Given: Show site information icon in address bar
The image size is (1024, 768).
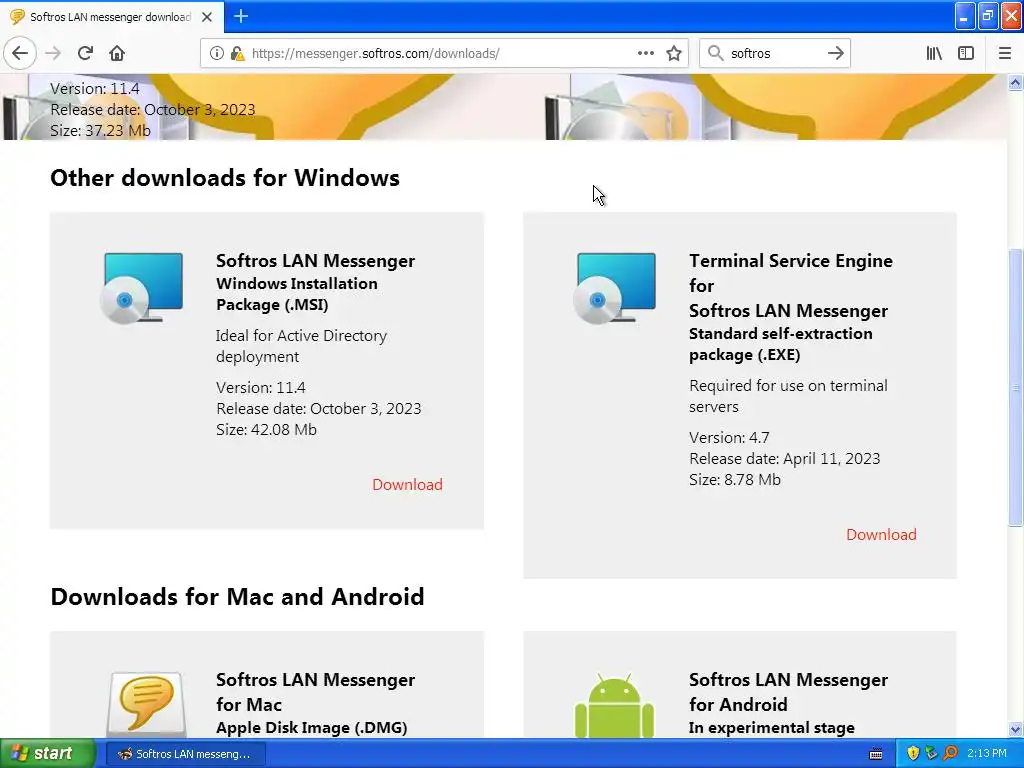Looking at the screenshot, I should (x=217, y=53).
